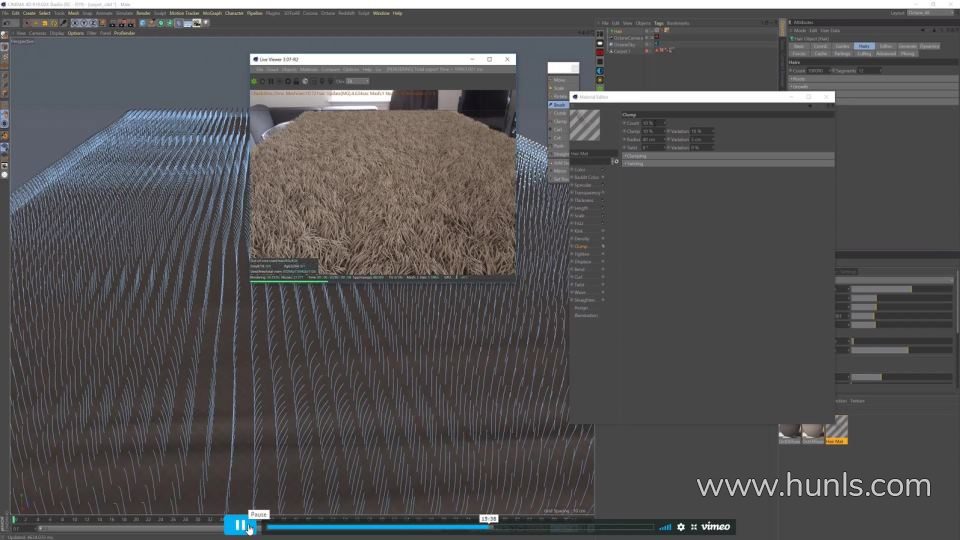Select the Hair object in Object Manager
This screenshot has height=540, width=960.
[x=618, y=31]
